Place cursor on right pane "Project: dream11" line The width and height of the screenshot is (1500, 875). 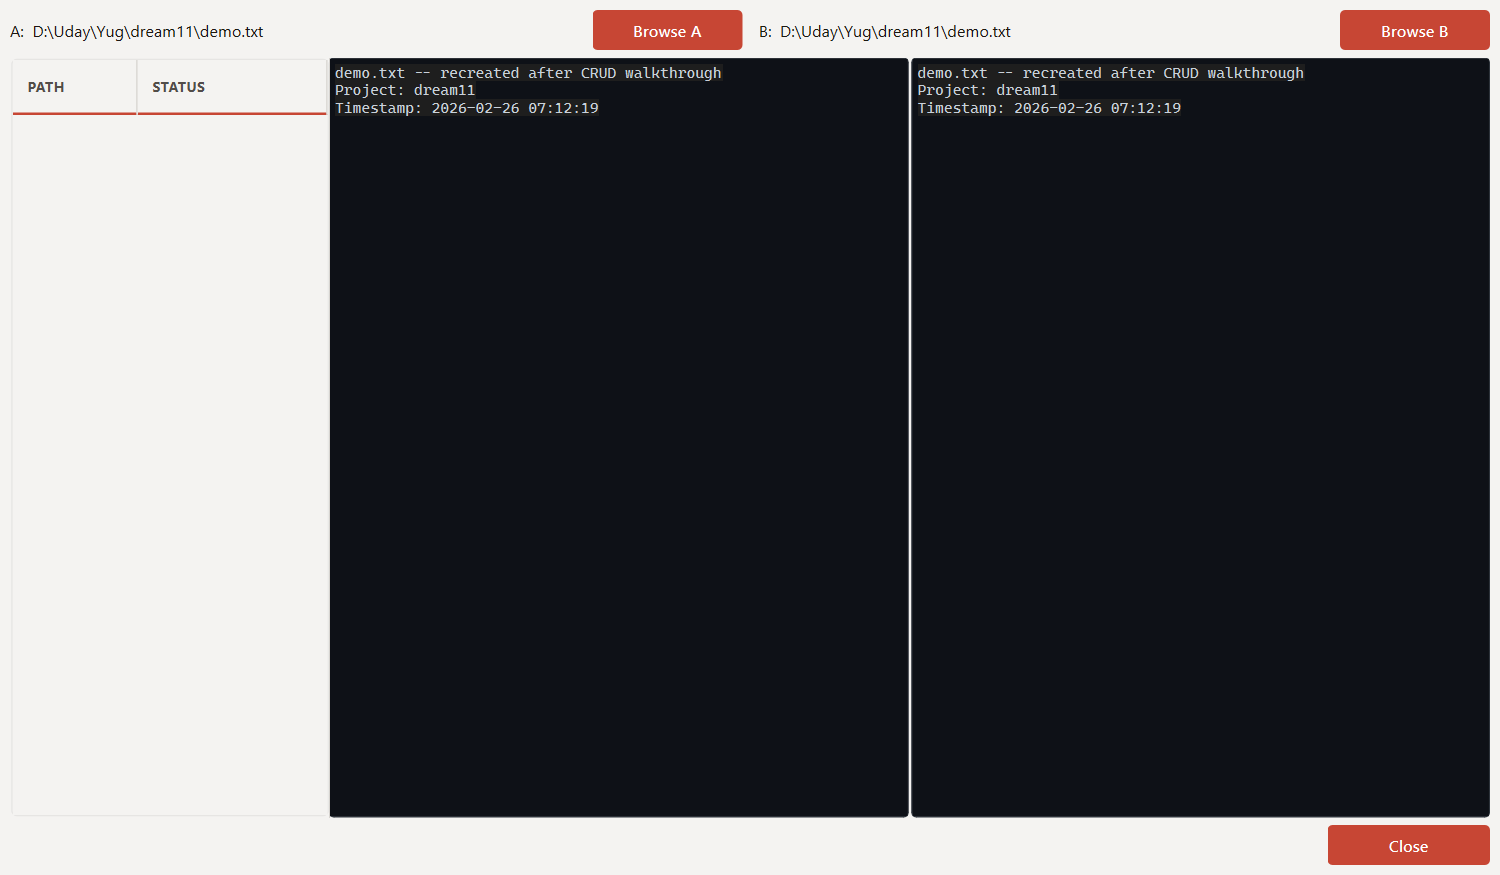(x=987, y=90)
